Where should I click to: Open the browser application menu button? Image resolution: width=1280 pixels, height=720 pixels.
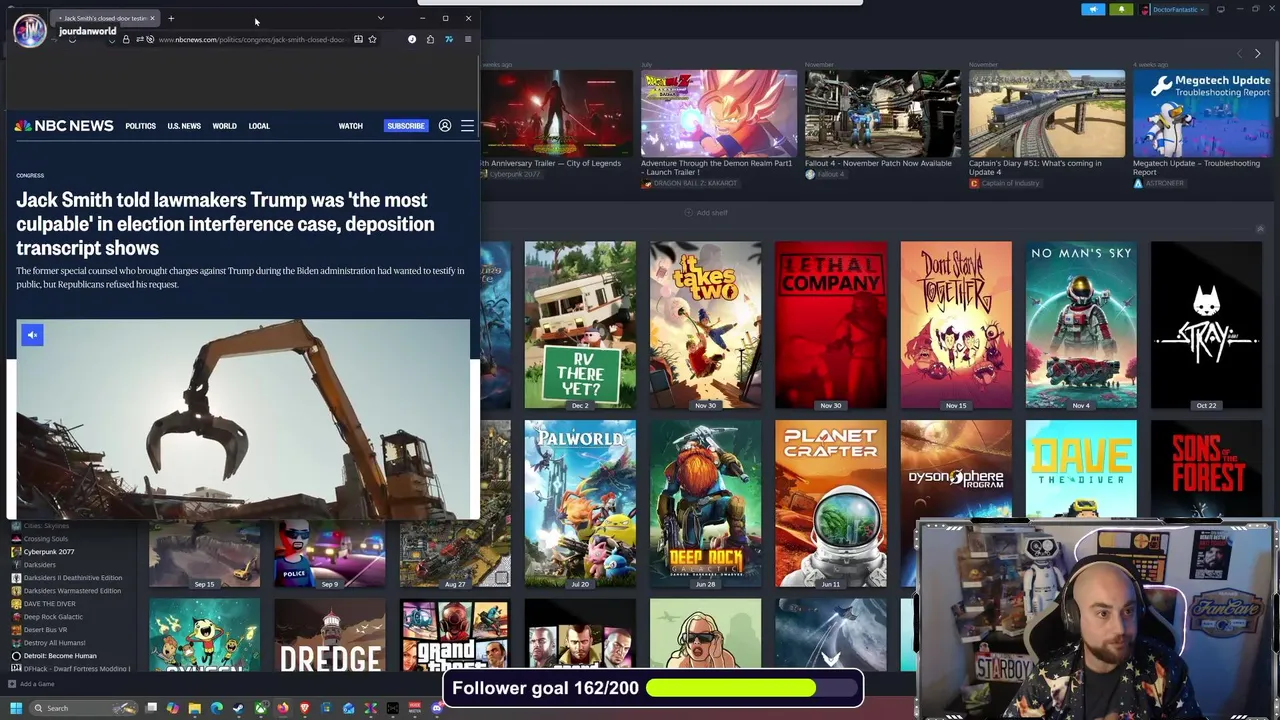[467, 39]
